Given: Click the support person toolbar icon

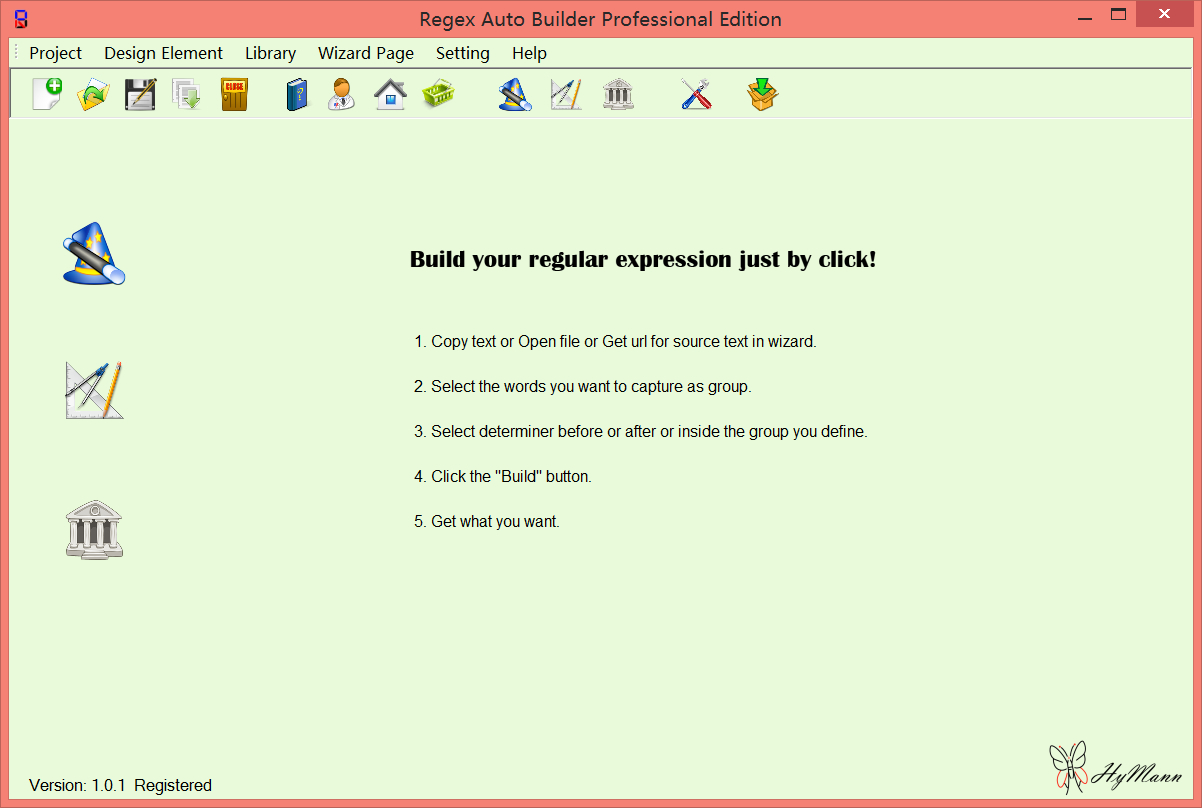Looking at the screenshot, I should pyautogui.click(x=342, y=95).
